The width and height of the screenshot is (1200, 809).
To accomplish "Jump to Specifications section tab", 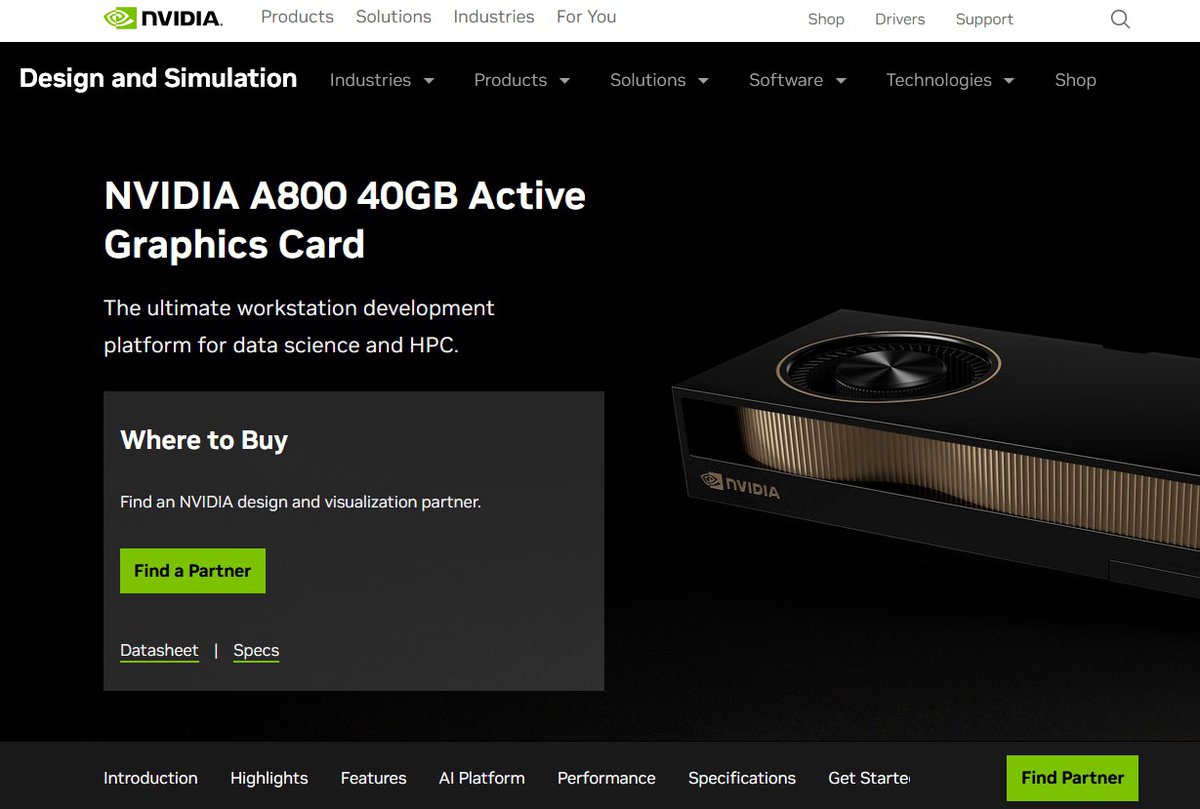I will click(742, 778).
